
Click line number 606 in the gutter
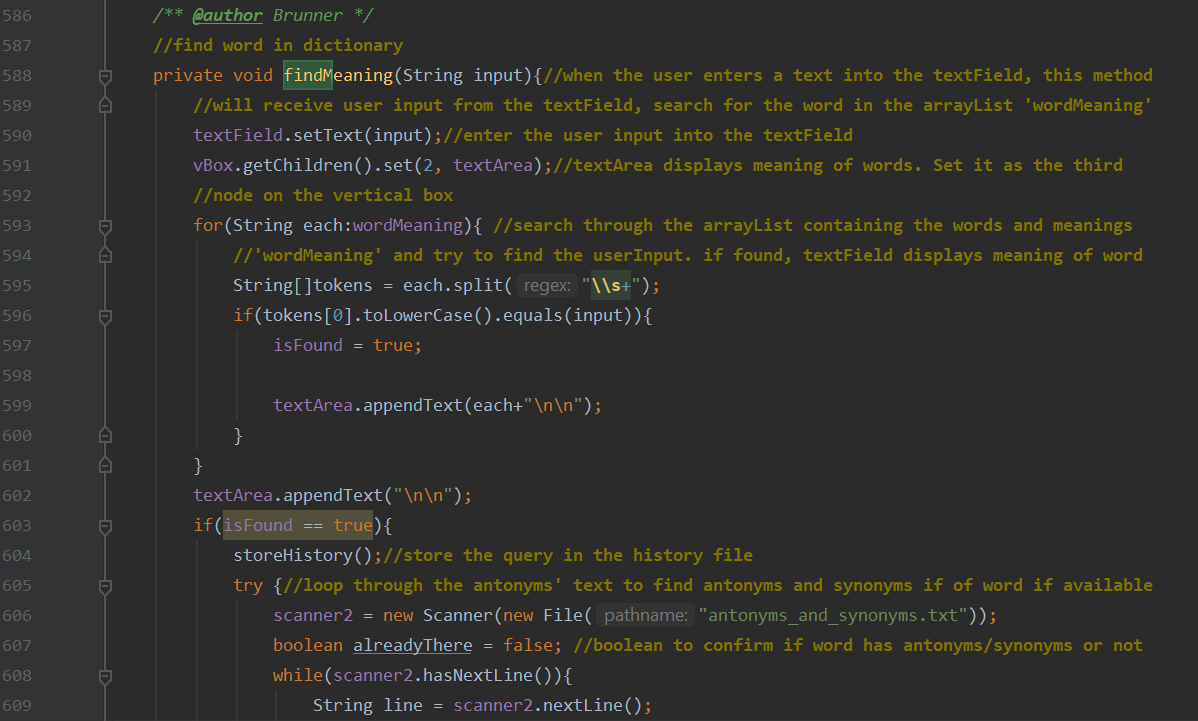point(17,616)
